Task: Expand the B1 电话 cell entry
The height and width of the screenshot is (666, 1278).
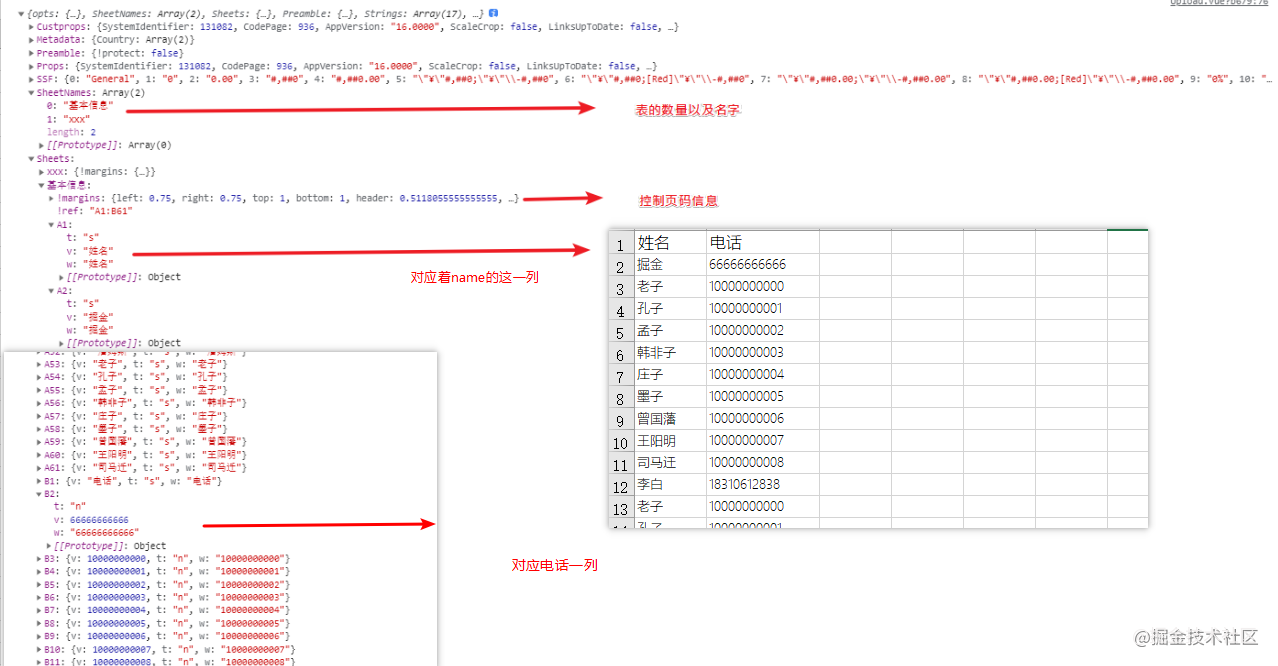Action: [129, 482]
